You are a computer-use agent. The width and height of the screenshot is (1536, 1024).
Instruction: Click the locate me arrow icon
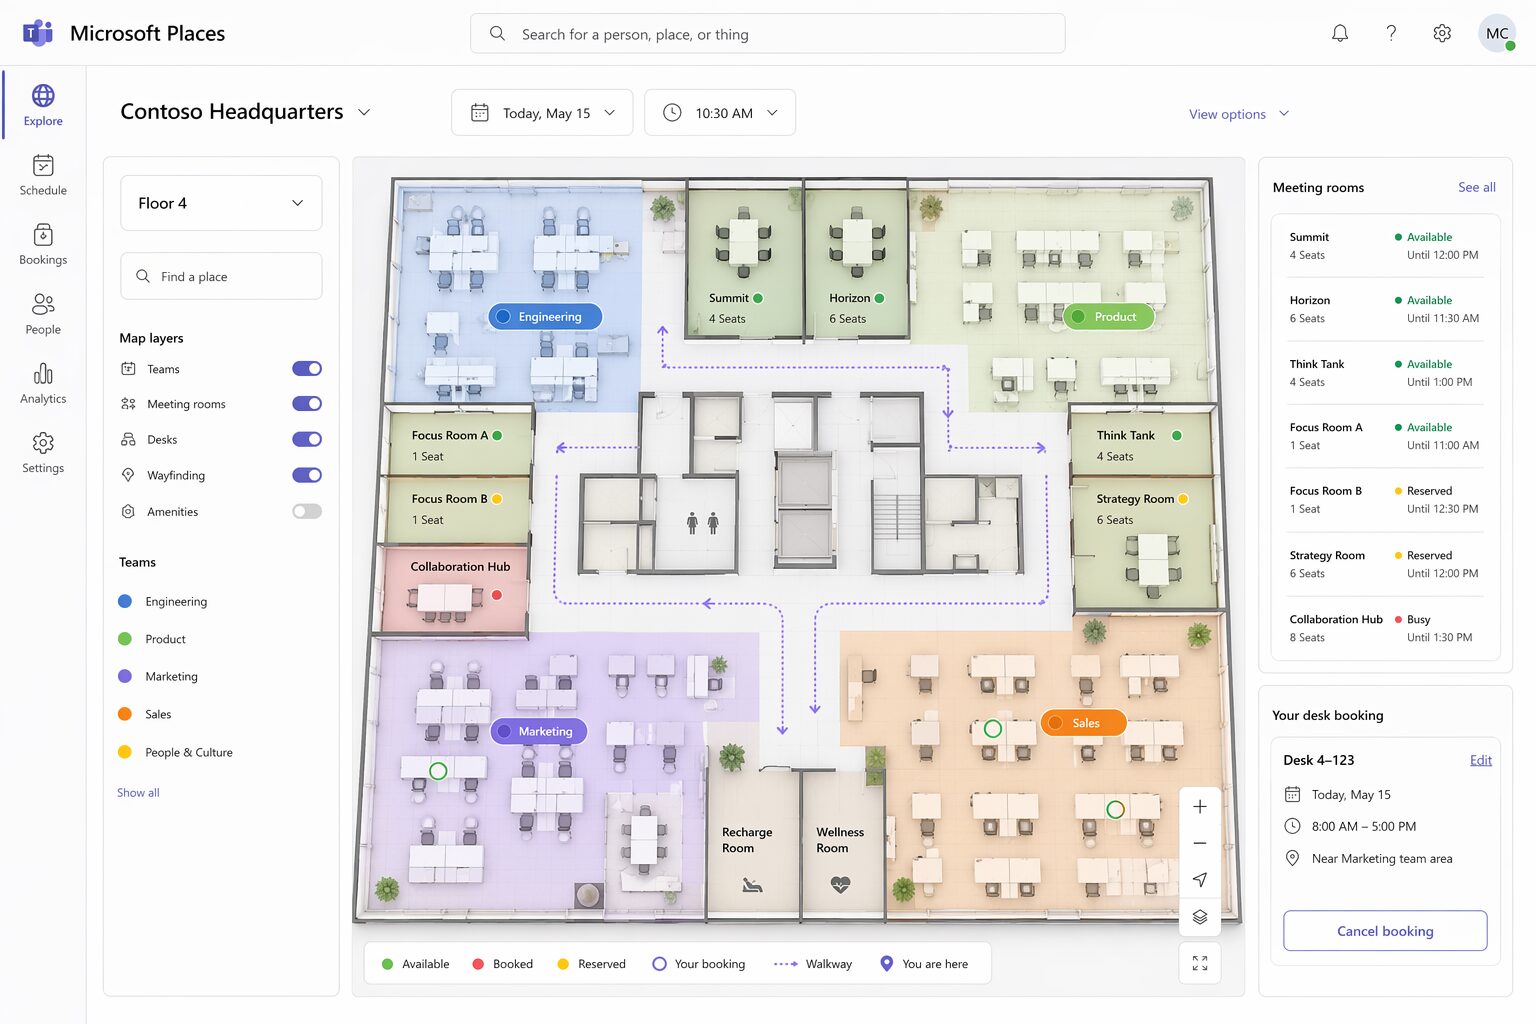[x=1200, y=880]
